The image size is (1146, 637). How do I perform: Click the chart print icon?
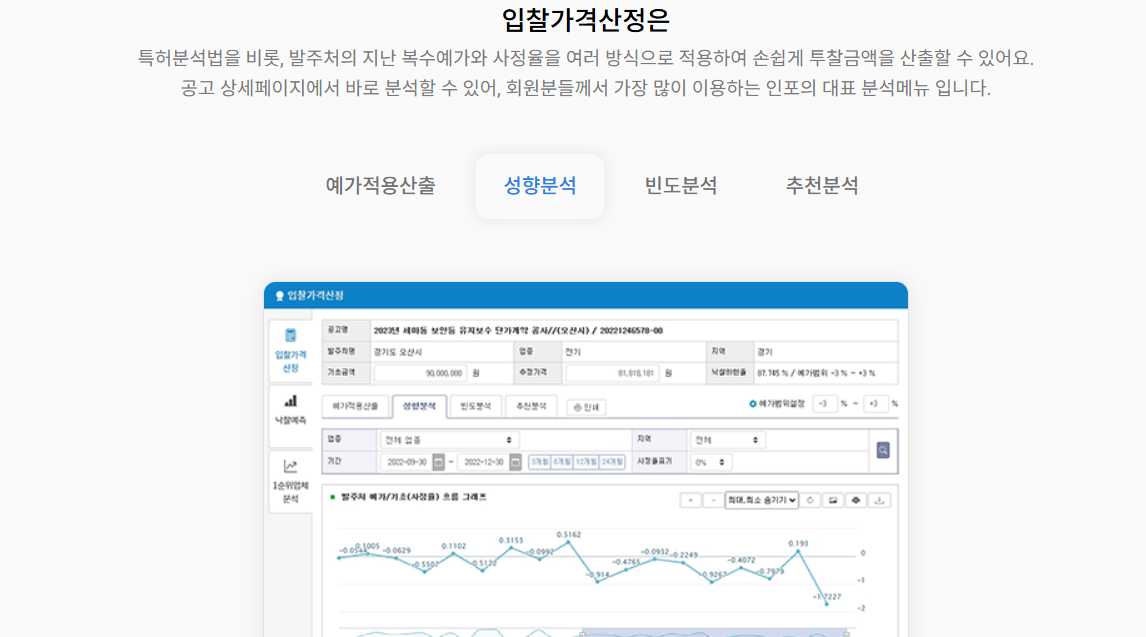coord(856,500)
